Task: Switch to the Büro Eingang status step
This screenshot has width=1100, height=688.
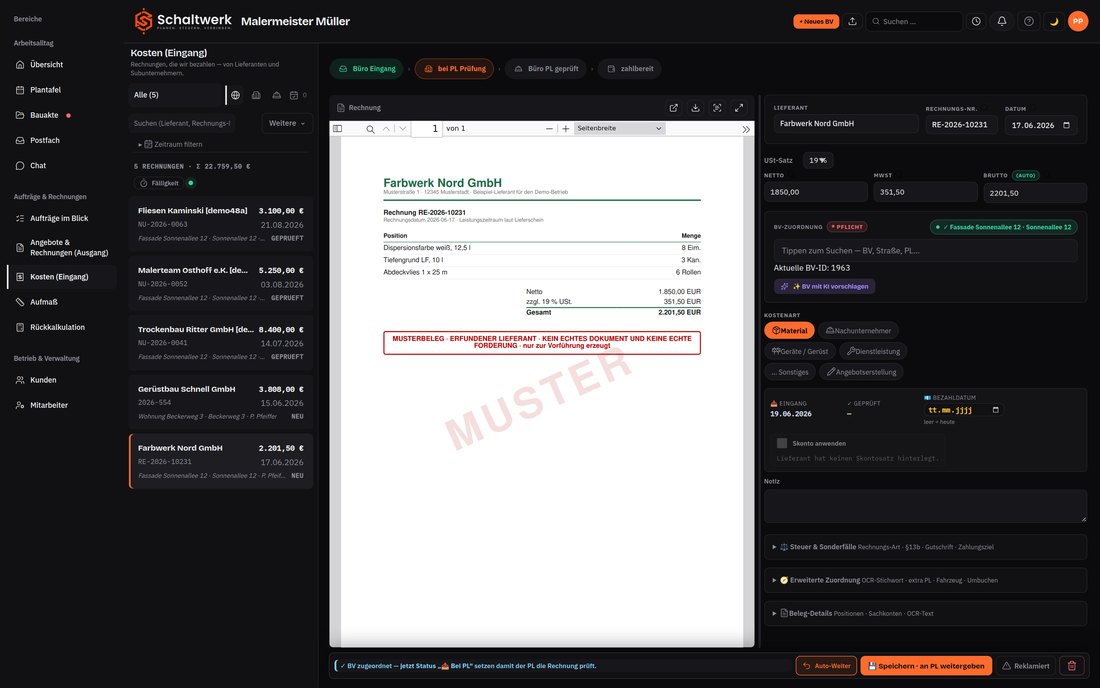Action: (367, 69)
